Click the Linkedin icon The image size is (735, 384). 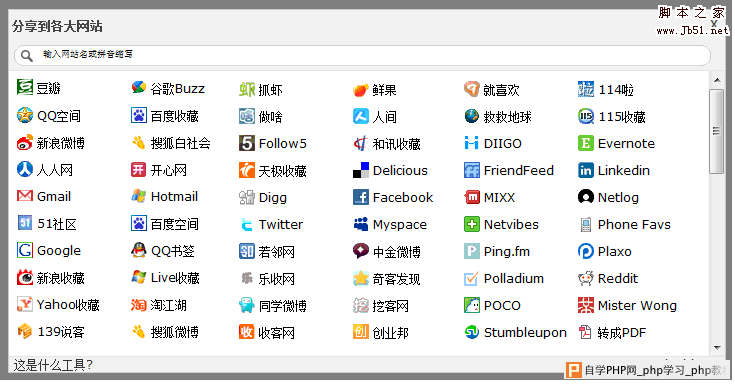[x=586, y=170]
